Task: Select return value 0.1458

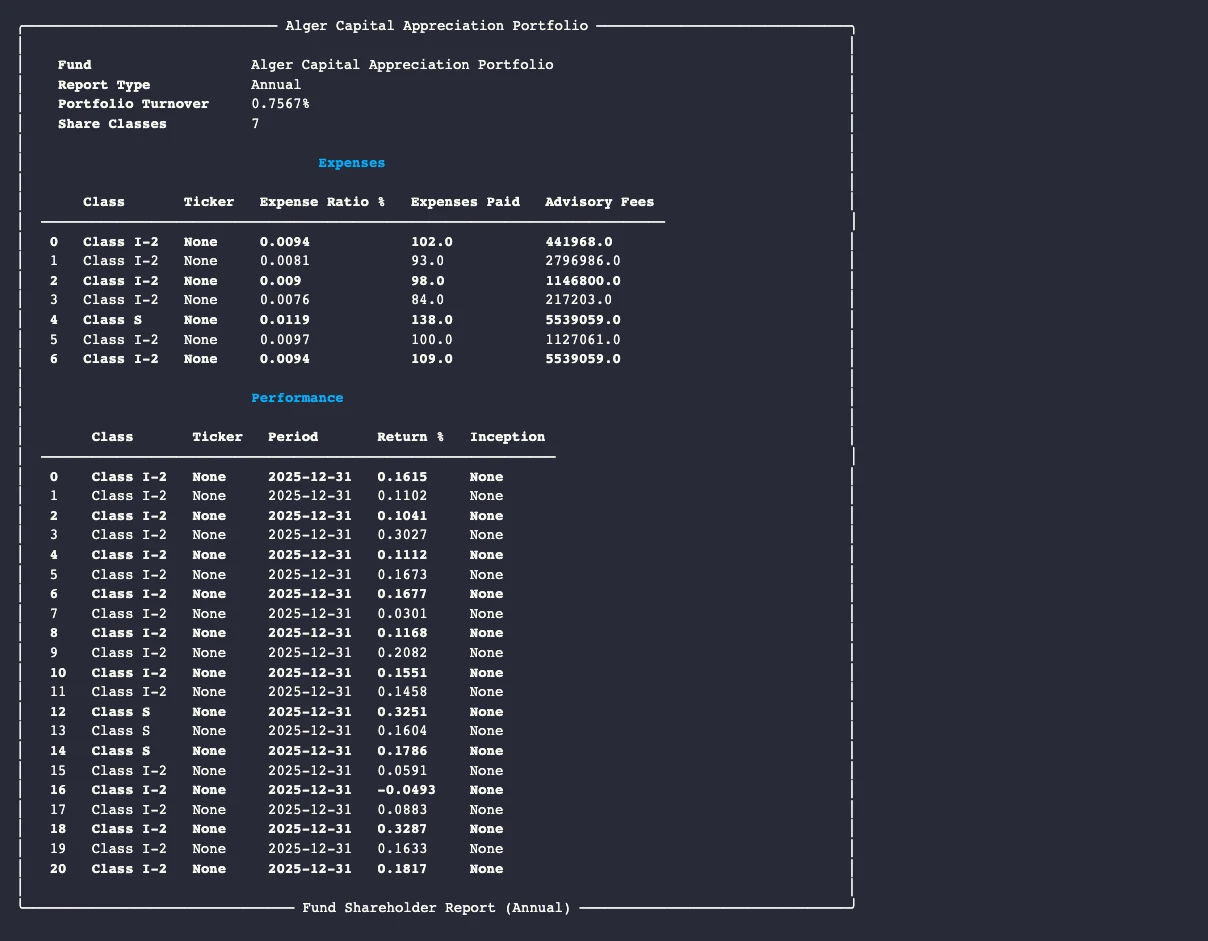Action: click(x=402, y=692)
